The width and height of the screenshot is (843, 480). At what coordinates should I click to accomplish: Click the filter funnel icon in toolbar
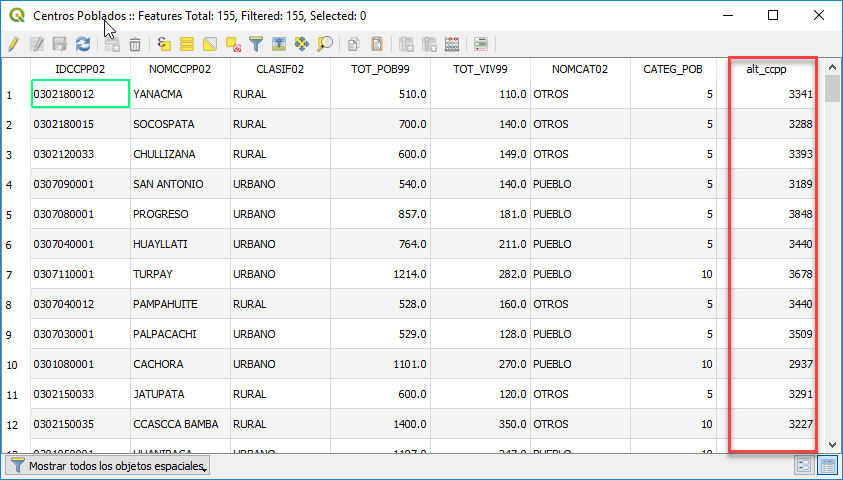(256, 44)
